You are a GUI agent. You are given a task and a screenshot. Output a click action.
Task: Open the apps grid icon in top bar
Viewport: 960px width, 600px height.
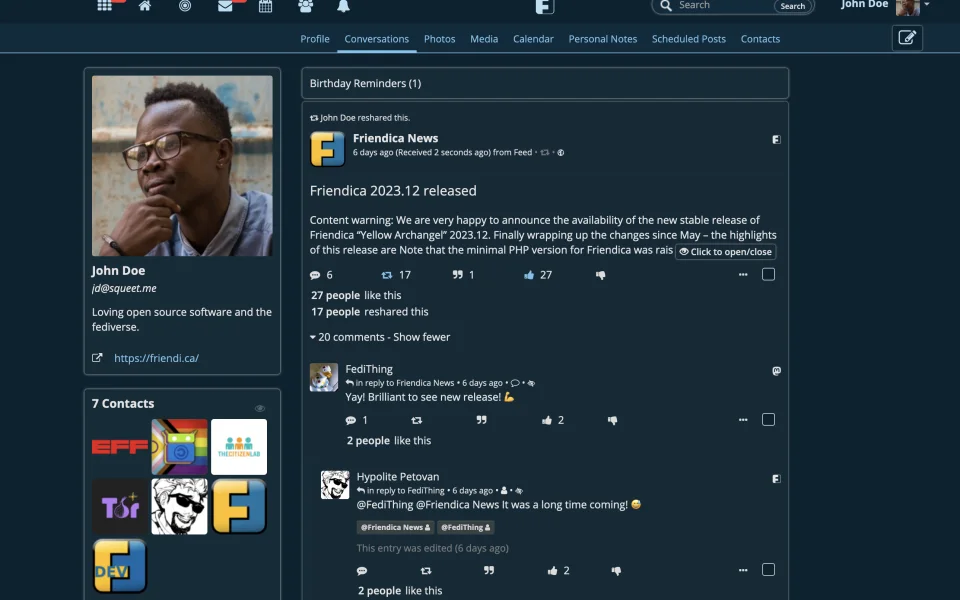coord(104,6)
